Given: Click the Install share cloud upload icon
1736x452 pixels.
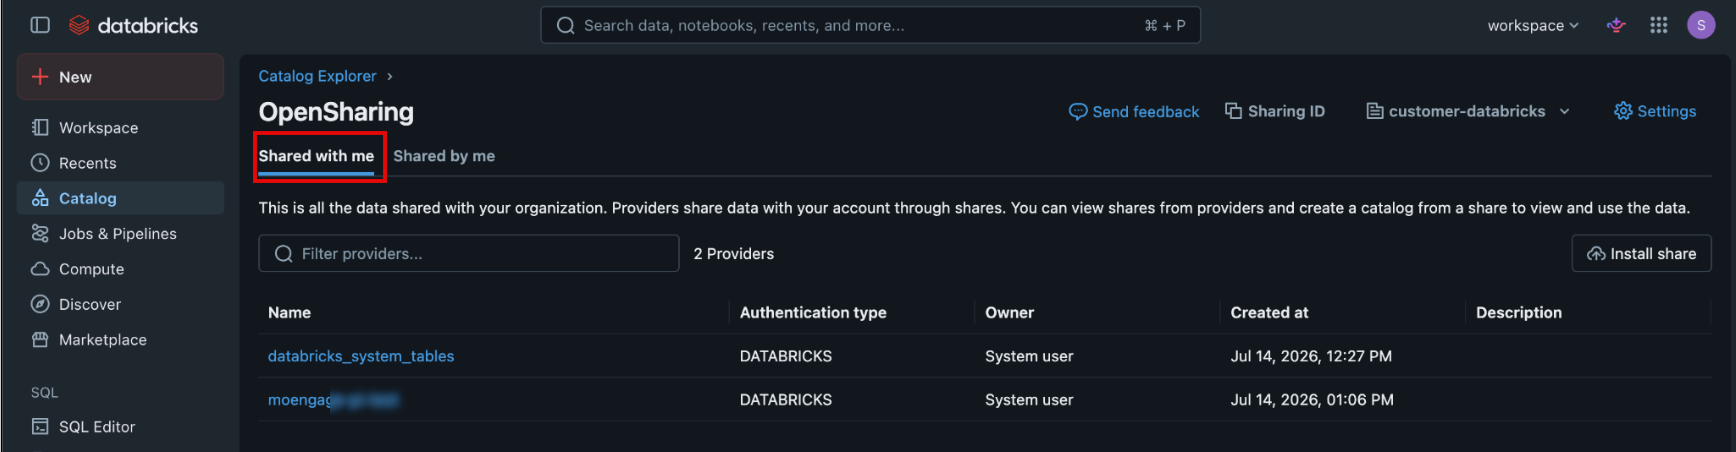Looking at the screenshot, I should 1596,254.
